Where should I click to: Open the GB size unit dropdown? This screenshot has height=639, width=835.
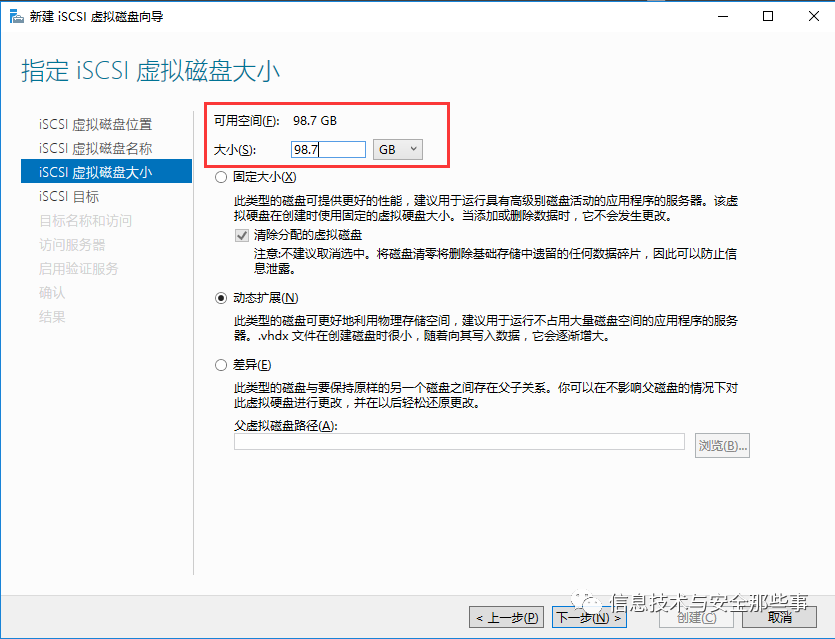coord(398,150)
